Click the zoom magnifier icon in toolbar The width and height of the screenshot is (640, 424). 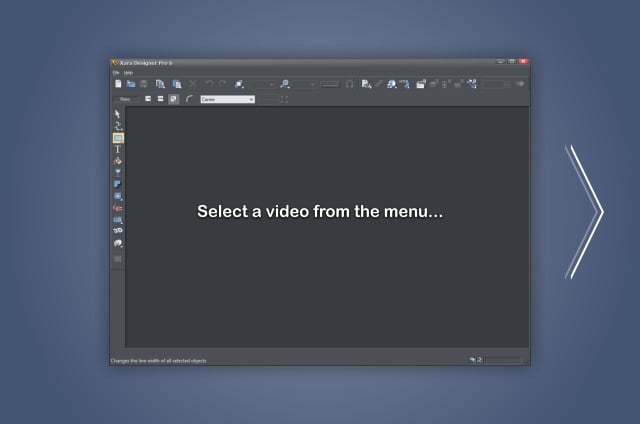tap(285, 84)
